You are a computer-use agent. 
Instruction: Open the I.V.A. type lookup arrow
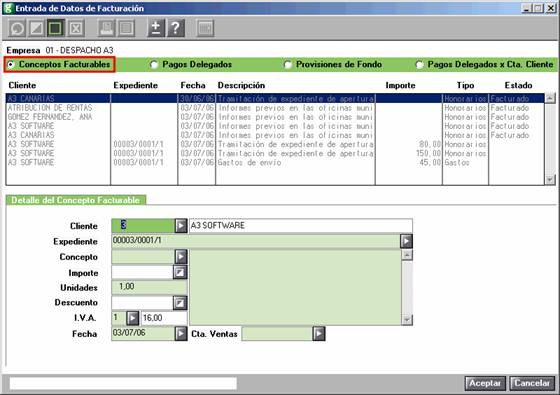tap(133, 318)
